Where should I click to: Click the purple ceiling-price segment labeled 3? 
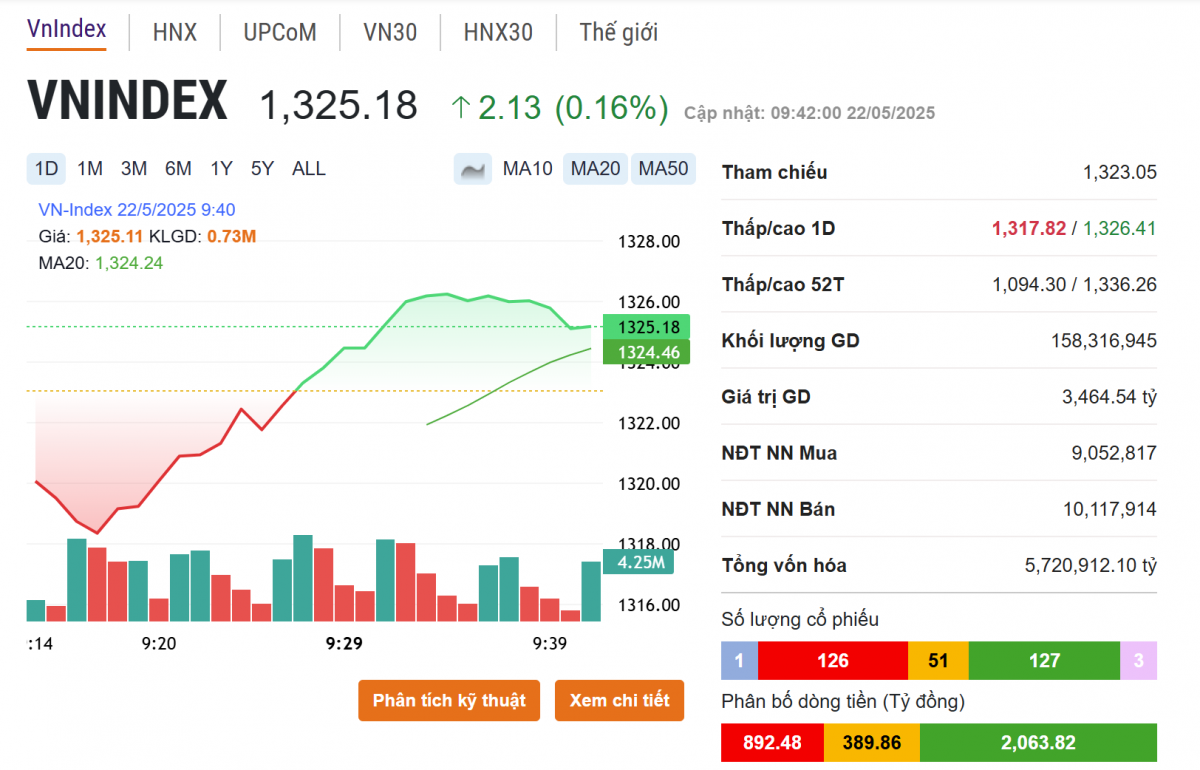[x=1138, y=660]
